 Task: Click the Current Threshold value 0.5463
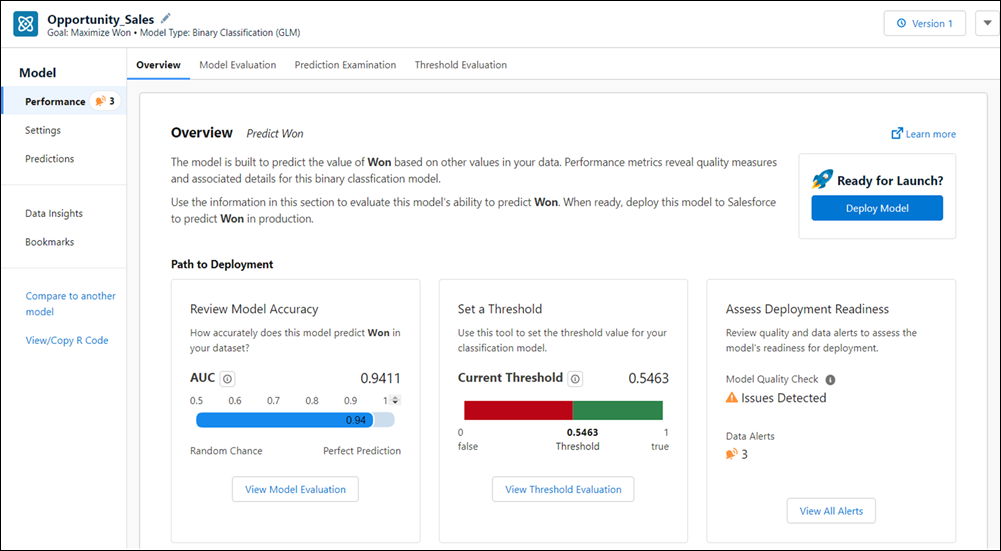point(649,378)
